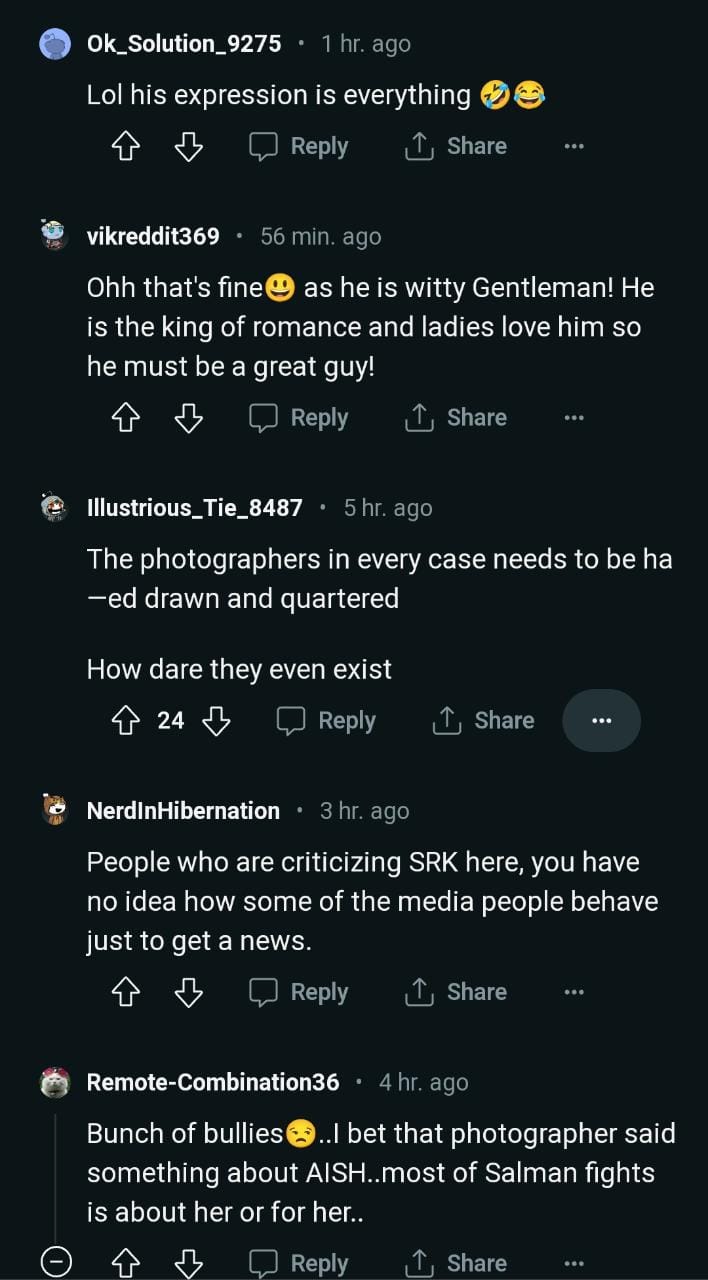This screenshot has height=1280, width=708.
Task: Upvote vikreddit369's comment
Action: [x=125, y=419]
